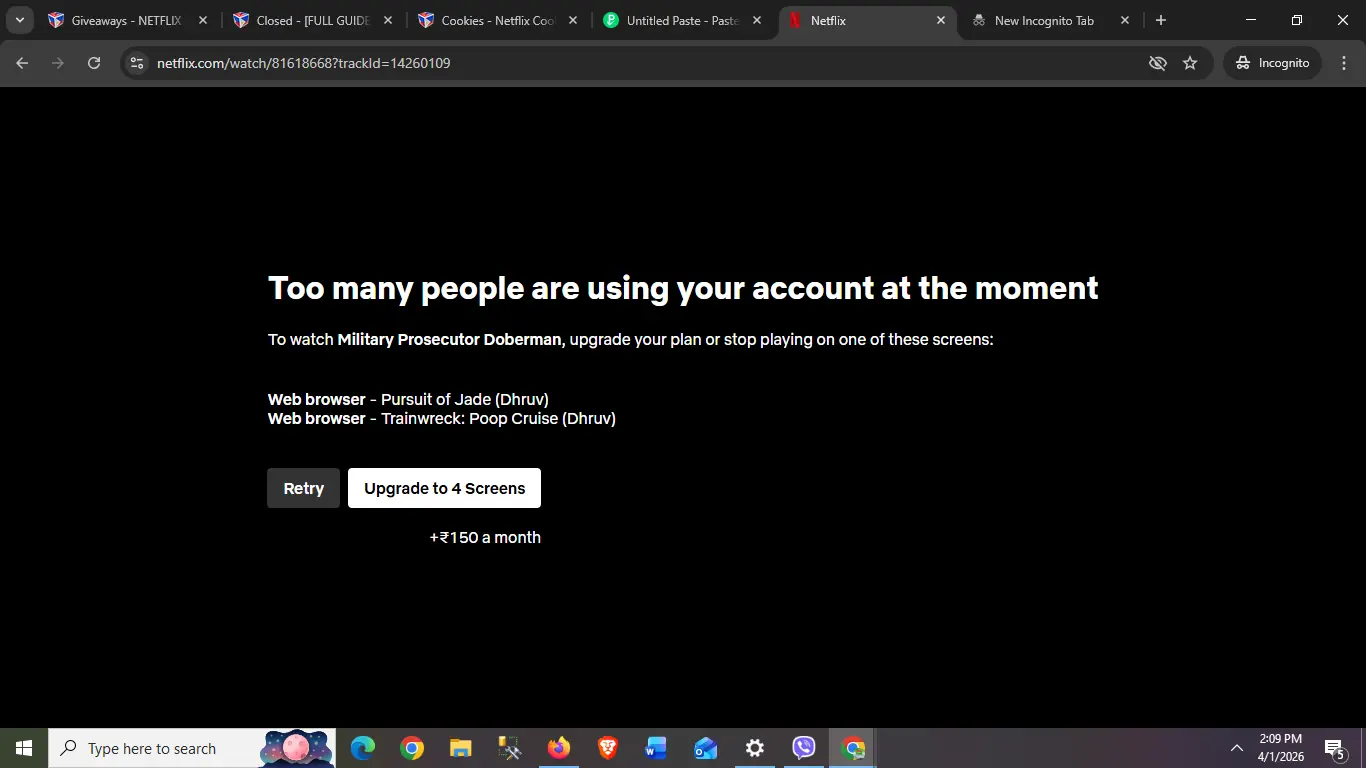Open the Cookies - Netflix Cookies tab
Screen dimensions: 1366x768
click(x=498, y=20)
